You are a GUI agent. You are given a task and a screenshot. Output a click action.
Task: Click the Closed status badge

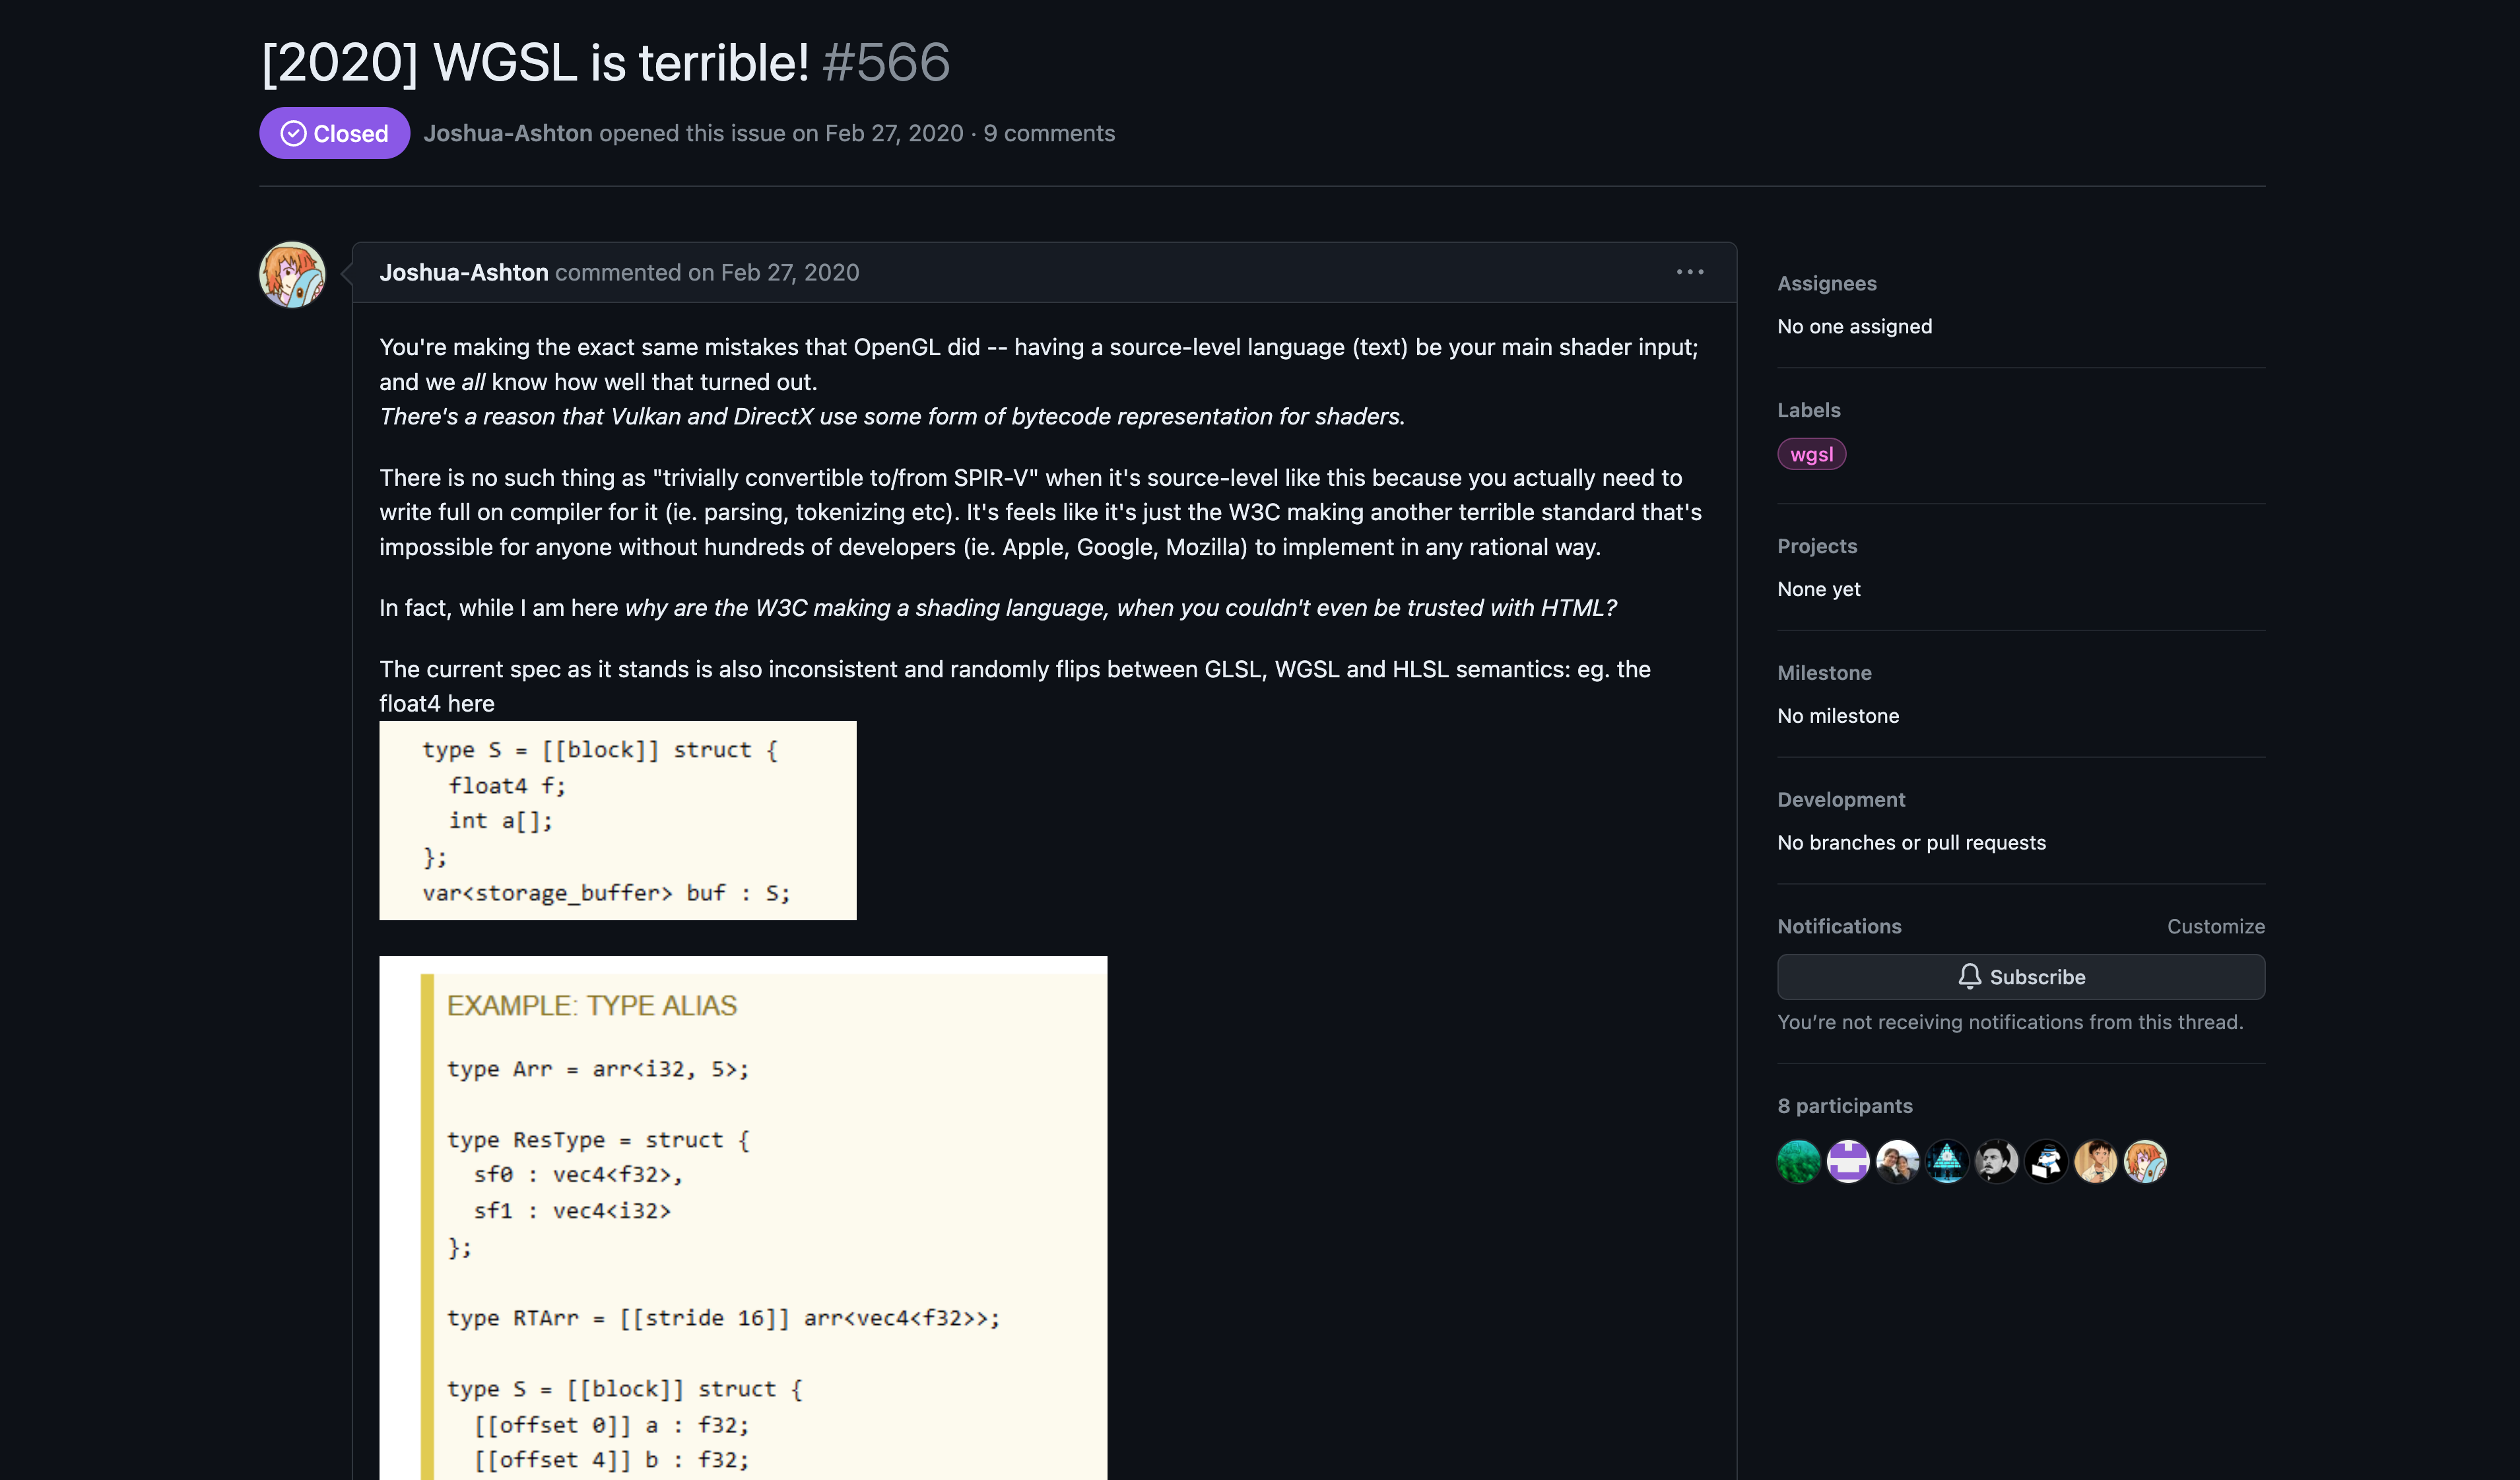tap(334, 133)
